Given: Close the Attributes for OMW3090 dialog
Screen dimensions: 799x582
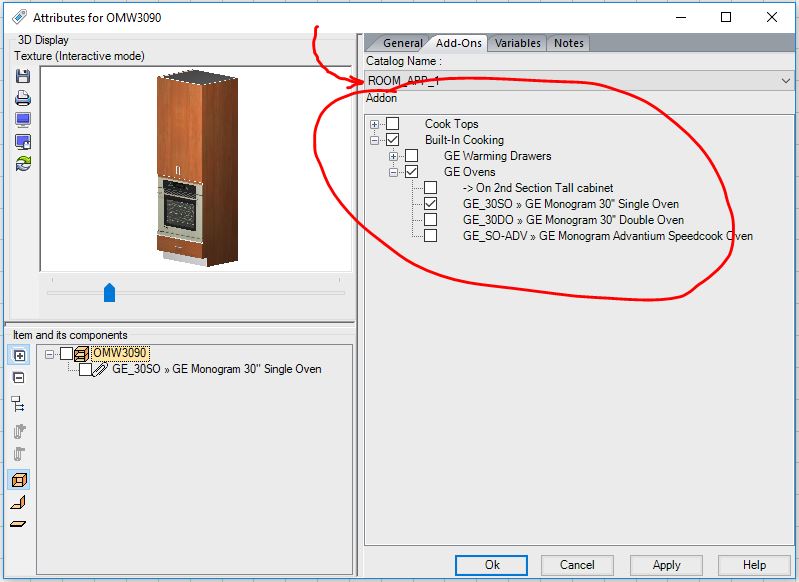Looking at the screenshot, I should pyautogui.click(x=771, y=17).
